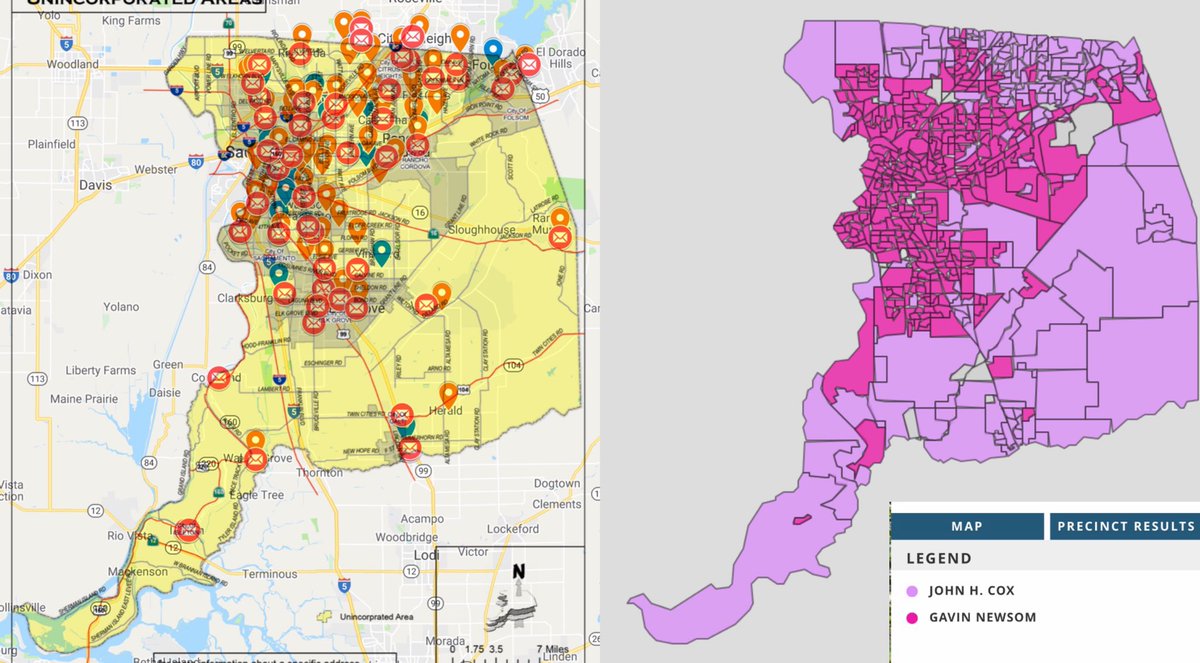Click the orange pin above Walnut Grove
This screenshot has width=1200, height=663.
(255, 440)
